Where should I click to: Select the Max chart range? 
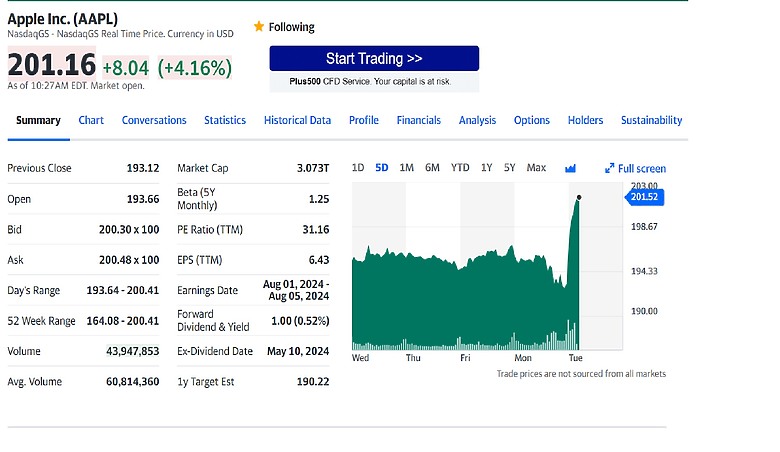point(536,168)
